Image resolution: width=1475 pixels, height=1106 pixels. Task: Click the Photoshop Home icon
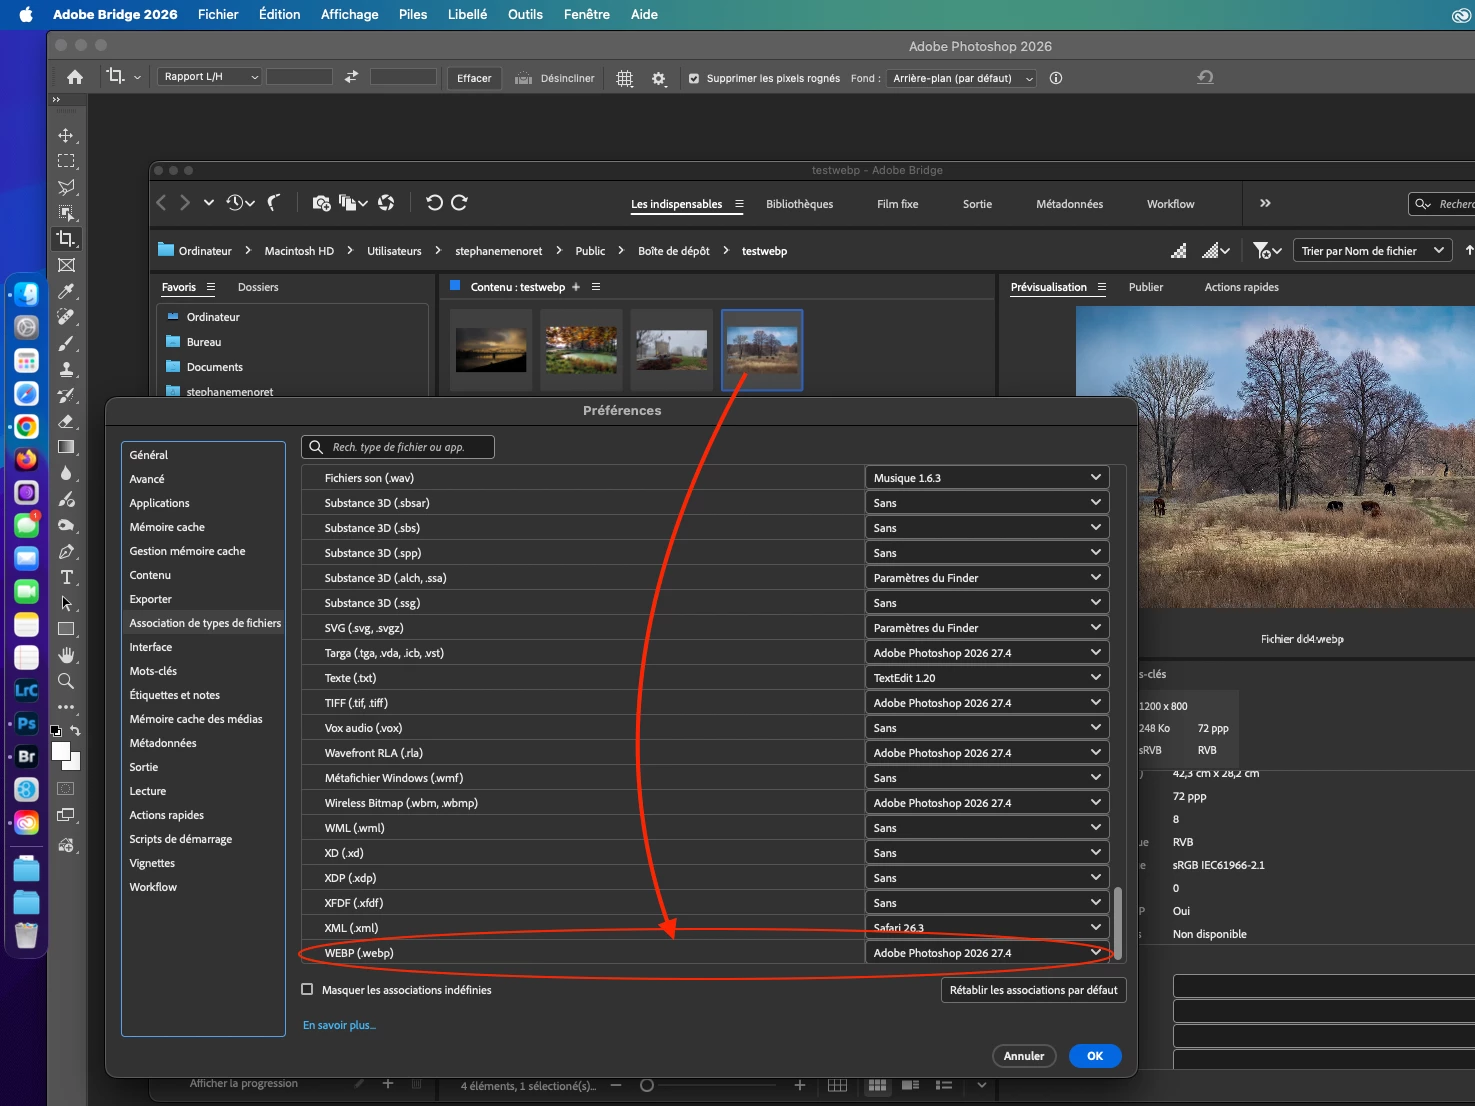pyautogui.click(x=75, y=77)
